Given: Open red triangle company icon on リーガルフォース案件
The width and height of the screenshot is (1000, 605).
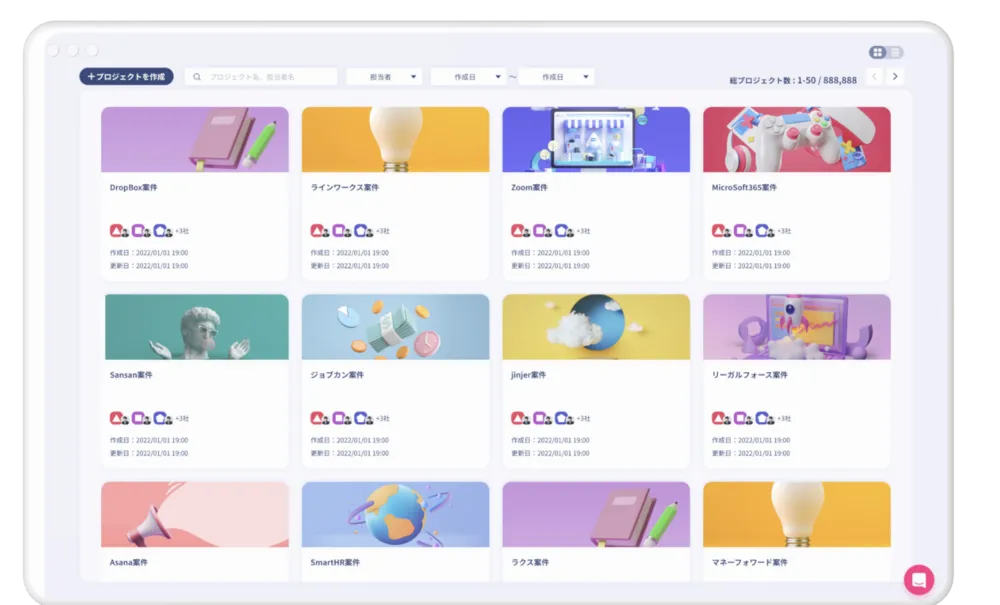Looking at the screenshot, I should tap(719, 418).
